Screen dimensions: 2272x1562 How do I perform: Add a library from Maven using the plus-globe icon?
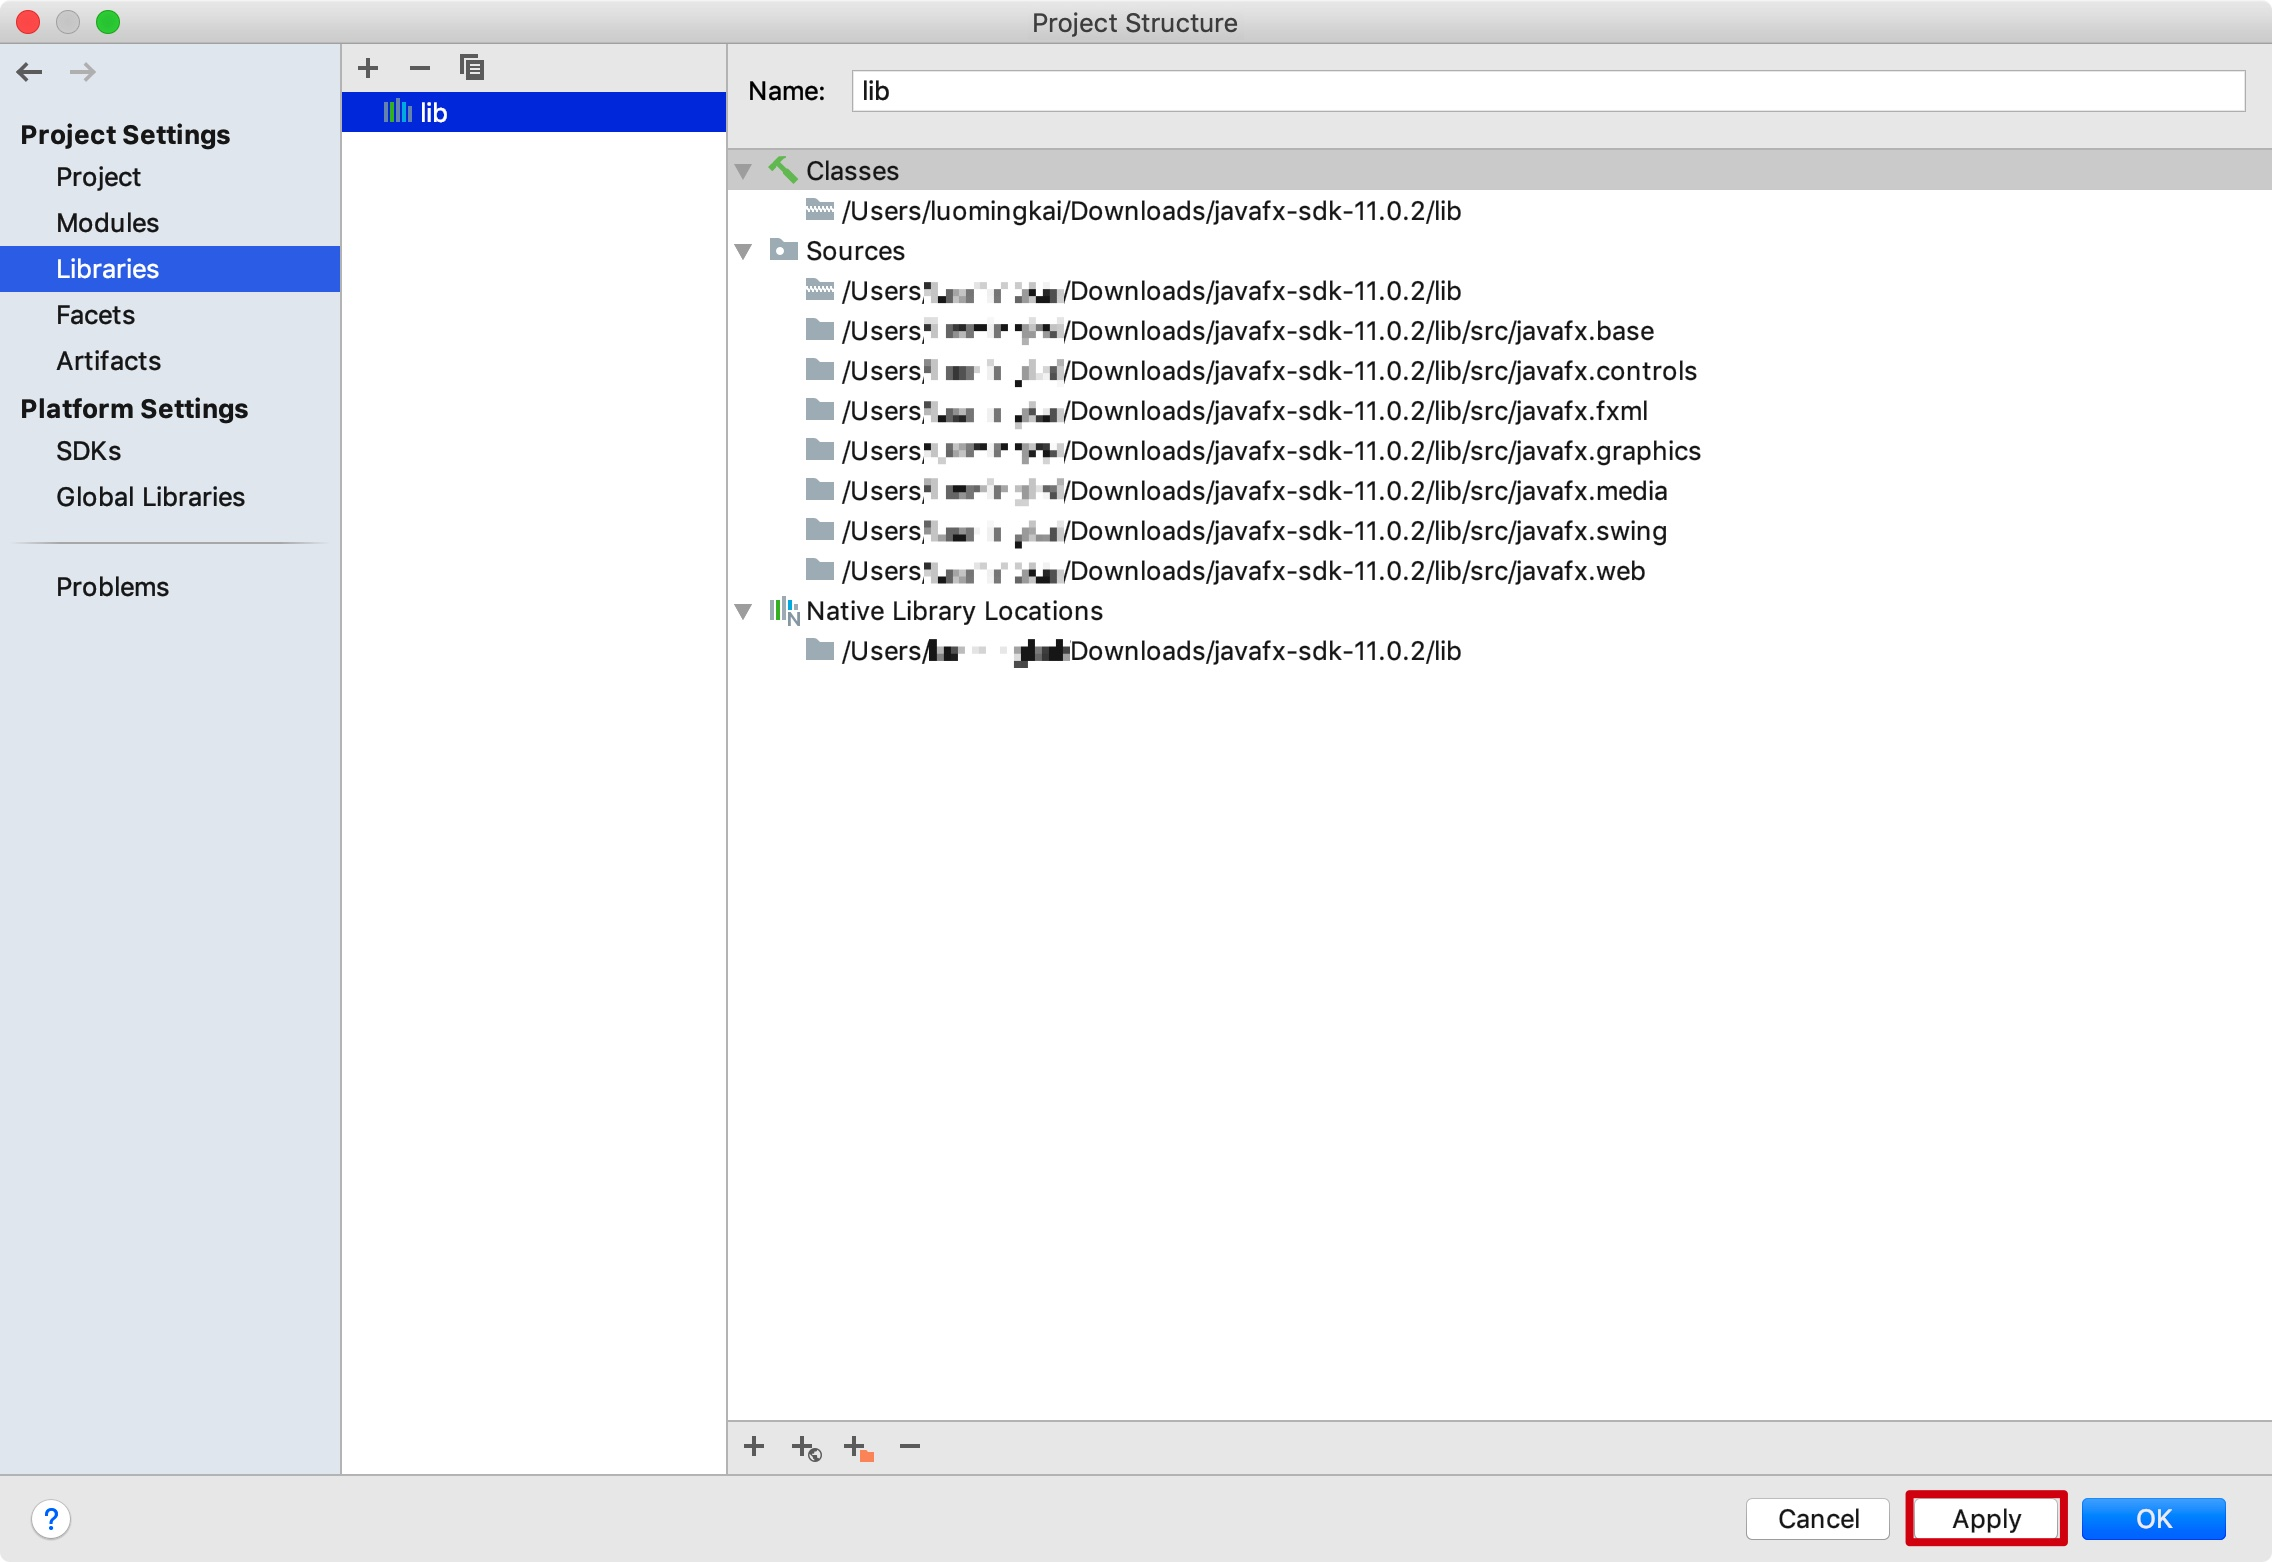tap(806, 1447)
